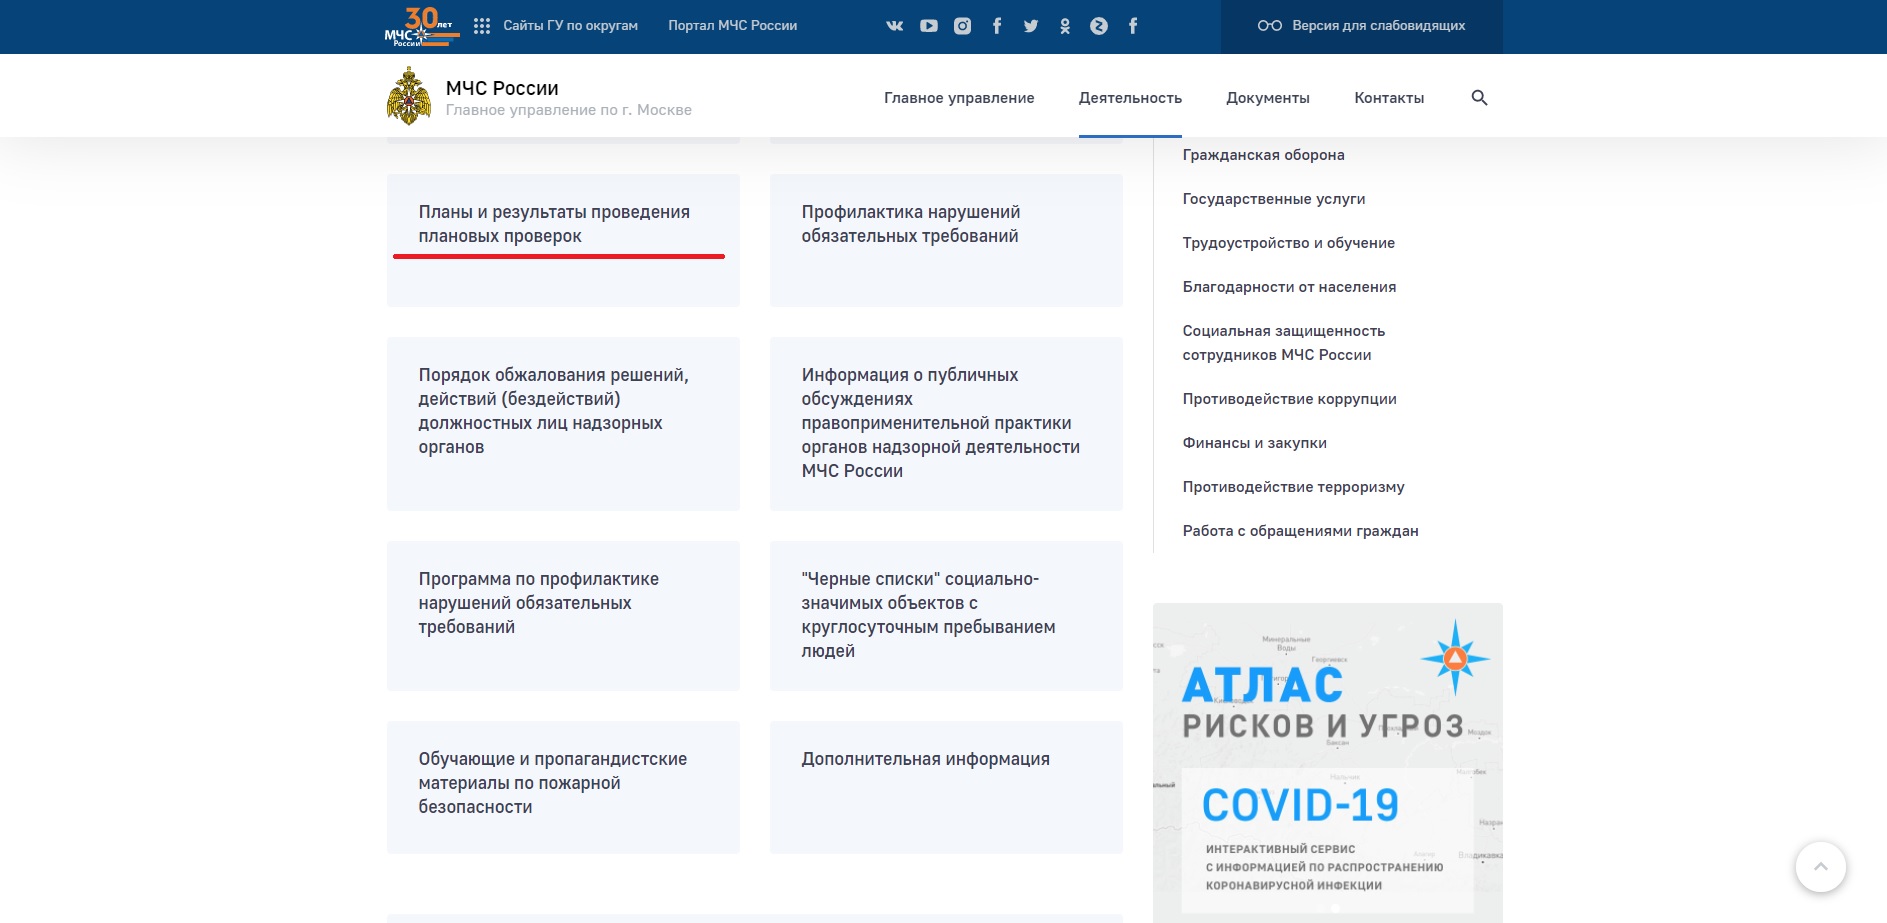Viewport: 1887px width, 923px height.
Task: Select Противодействие коррупции in sidebar
Action: (x=1289, y=399)
